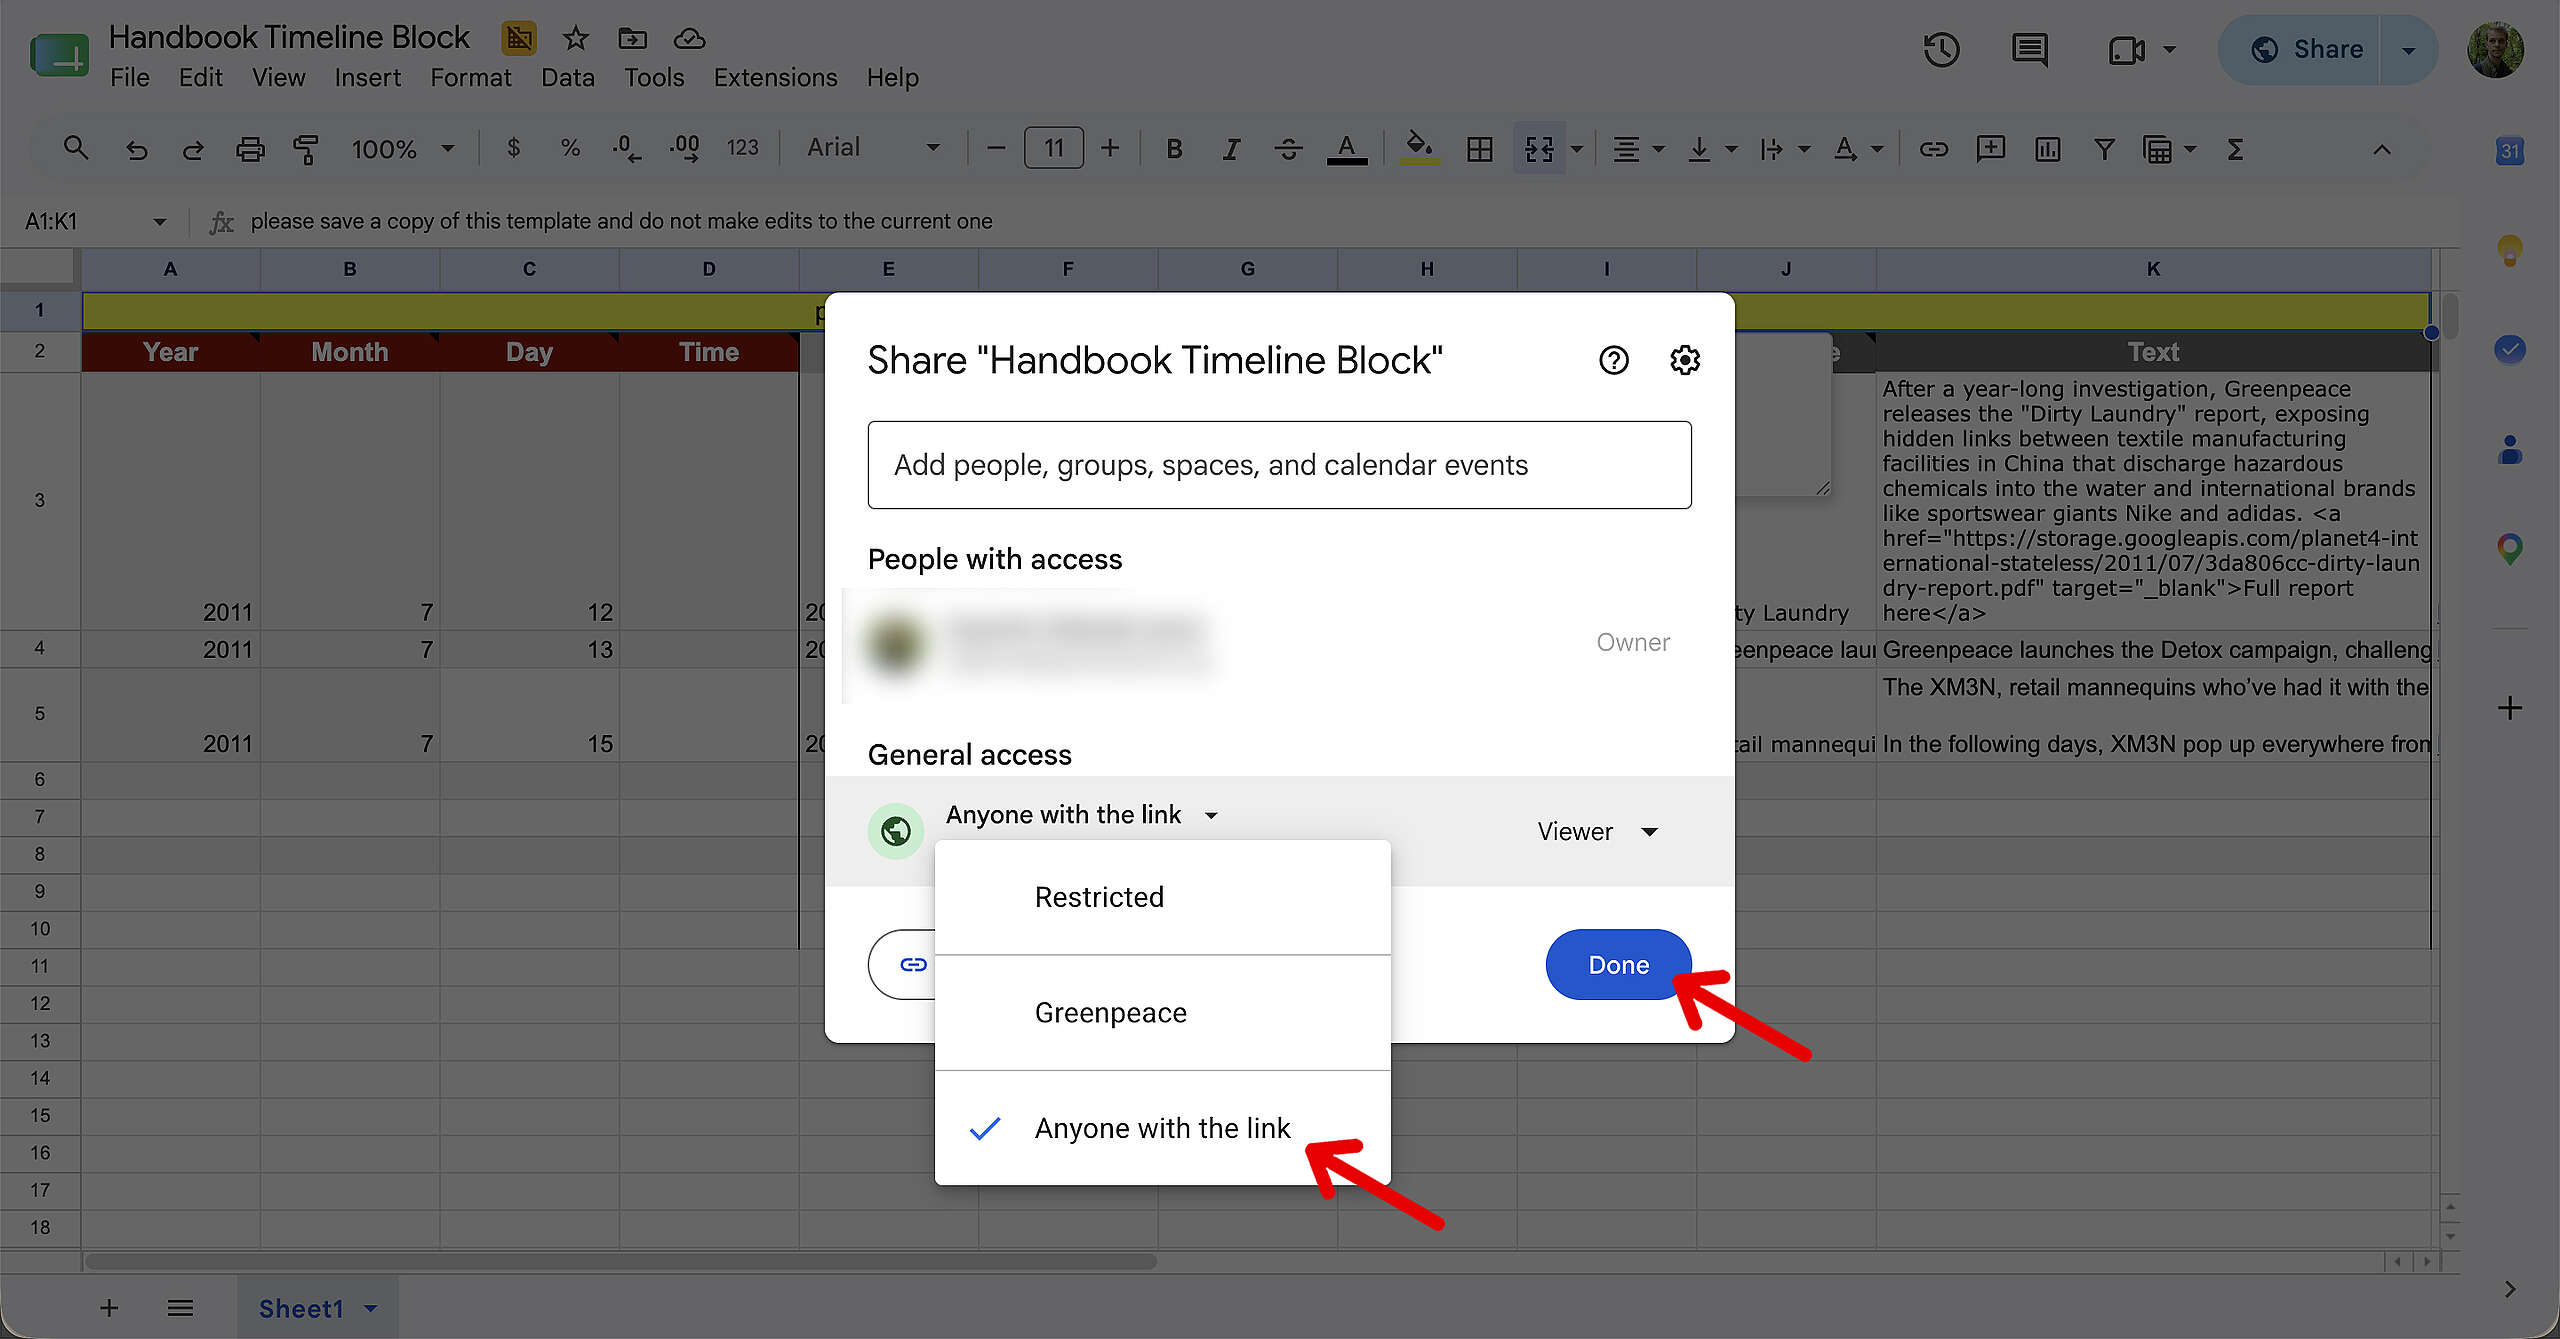Open sharing help question mark icon
Screen dimensions: 2560x1339
pos(1613,360)
